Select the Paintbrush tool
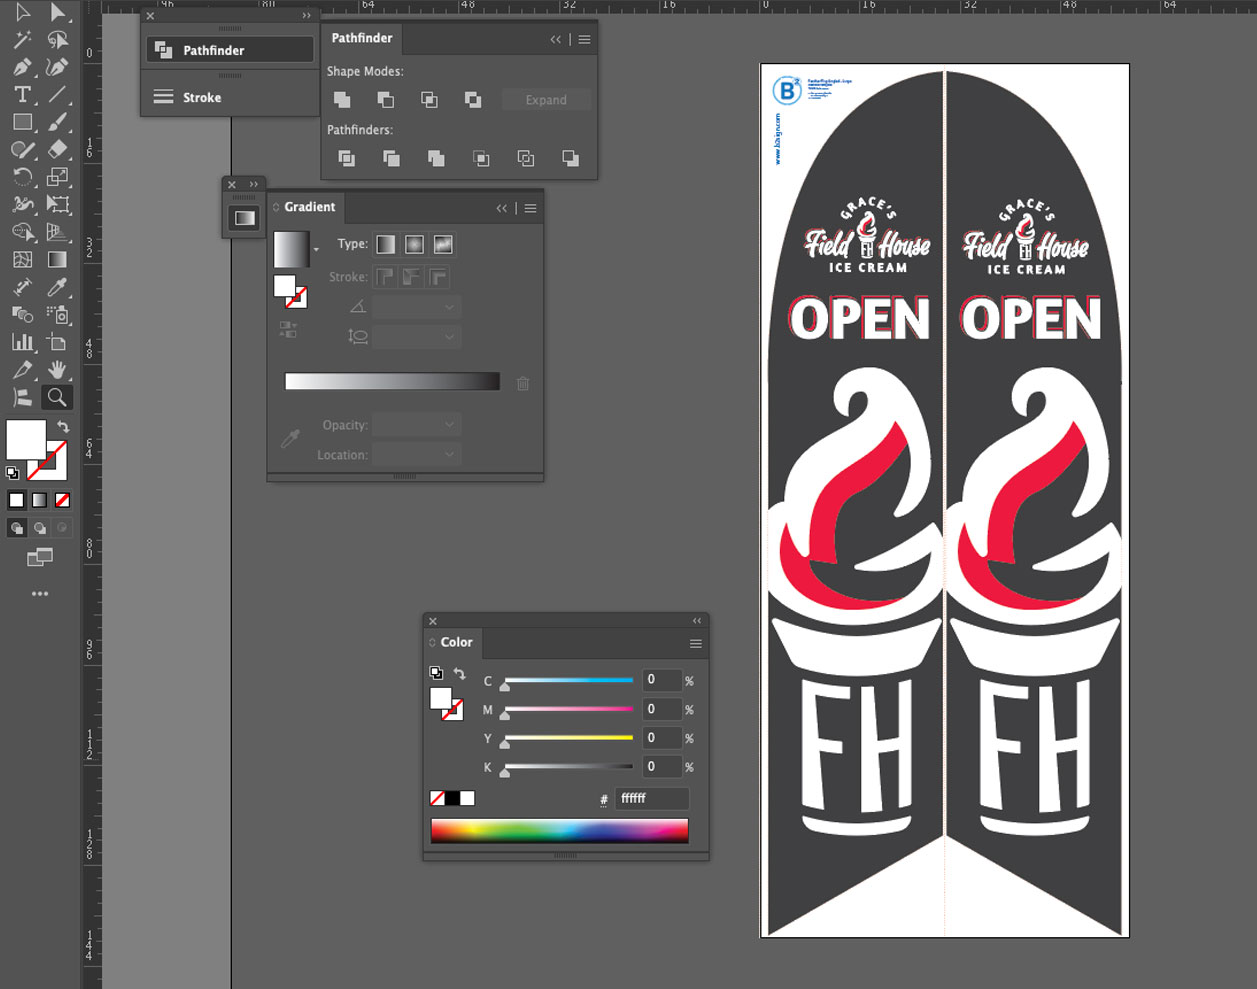The height and width of the screenshot is (989, 1257). [58, 122]
